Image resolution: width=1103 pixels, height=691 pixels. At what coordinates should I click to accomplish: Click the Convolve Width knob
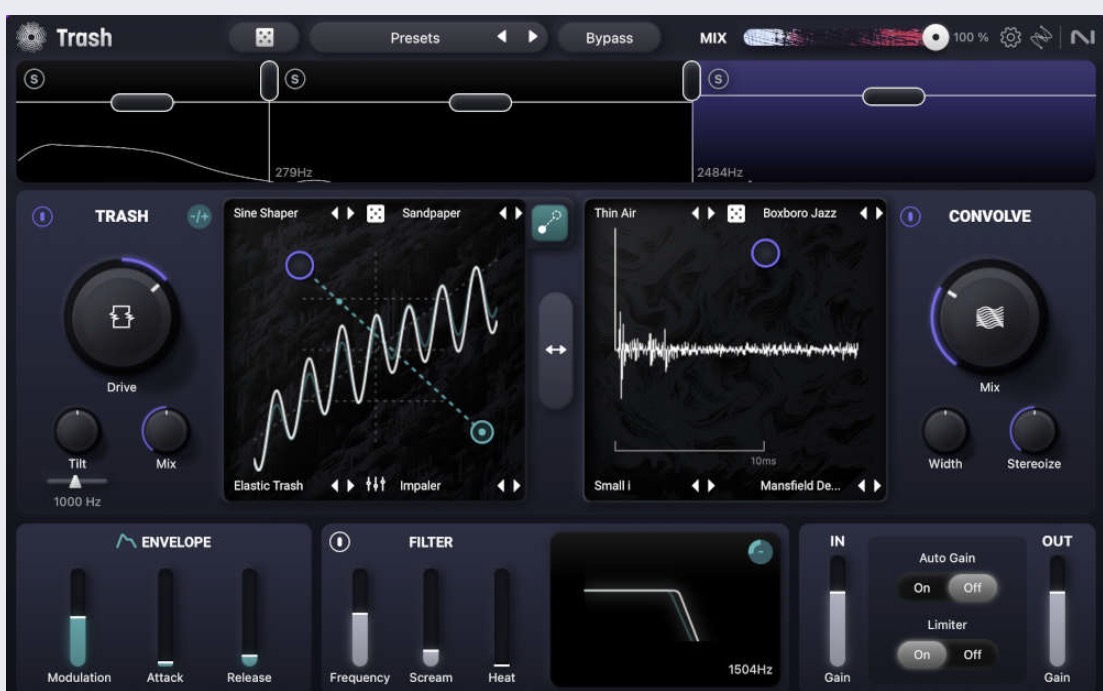pos(945,431)
